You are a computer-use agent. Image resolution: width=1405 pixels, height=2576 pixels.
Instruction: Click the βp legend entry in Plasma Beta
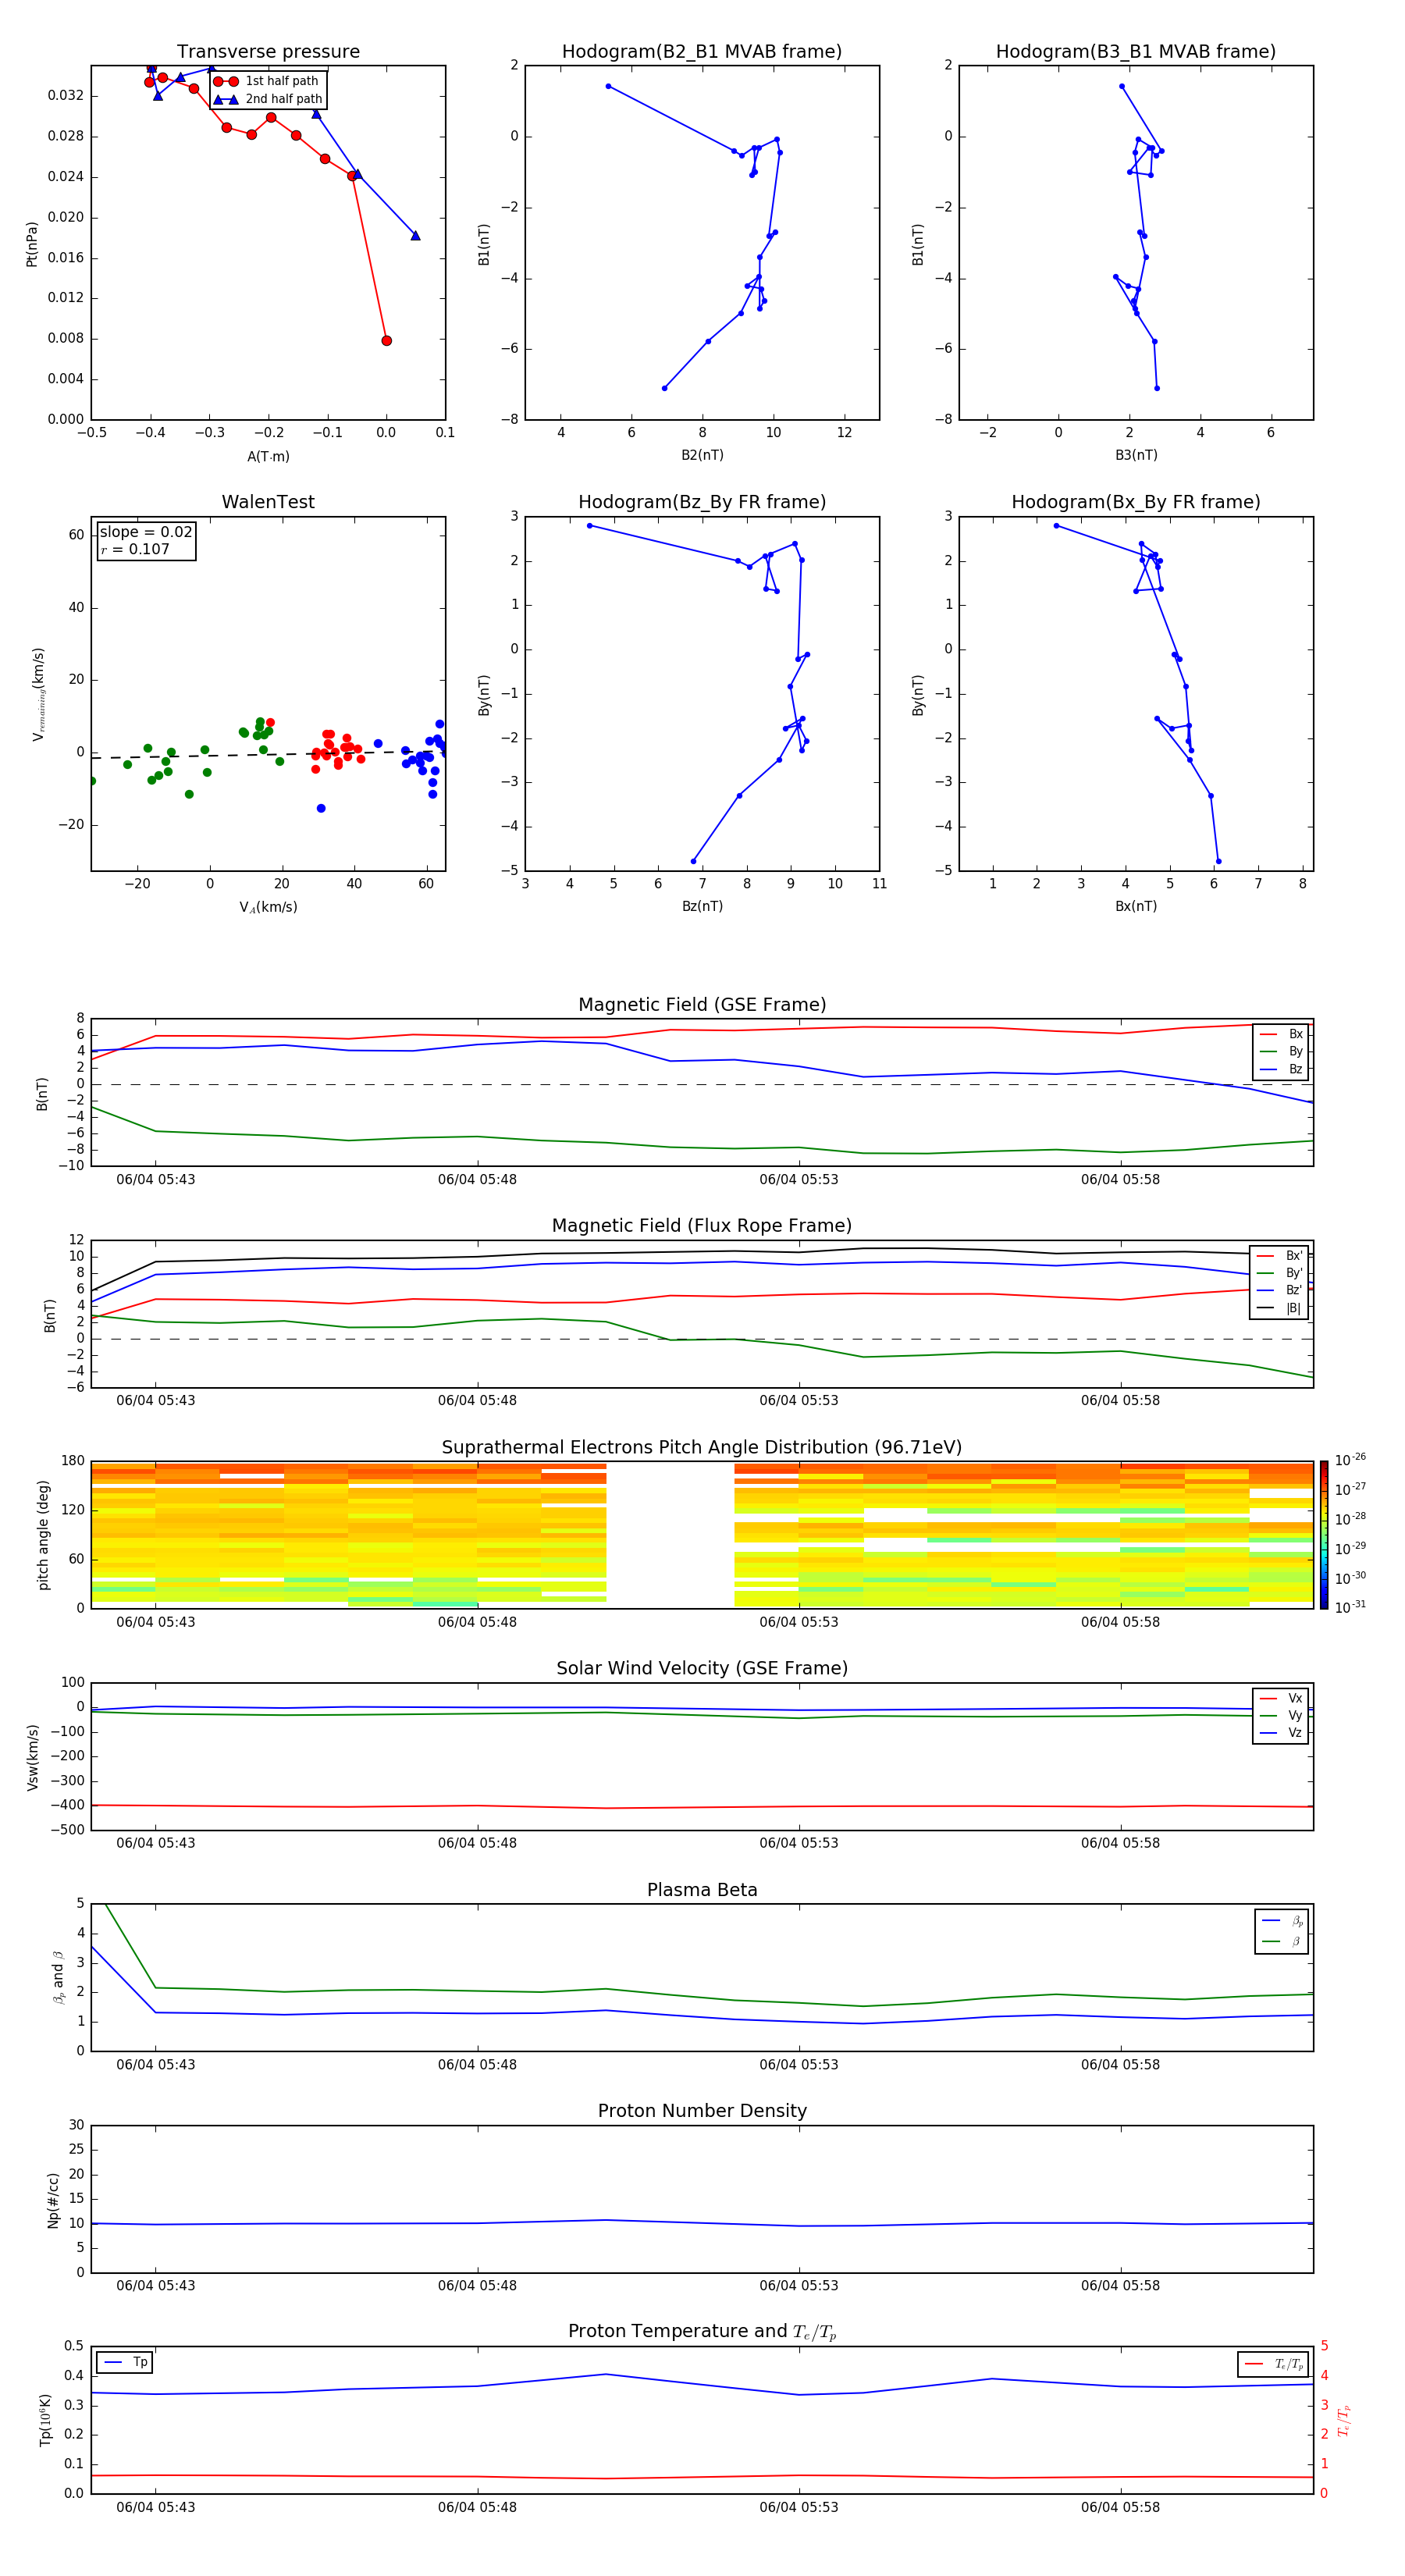[1282, 1921]
